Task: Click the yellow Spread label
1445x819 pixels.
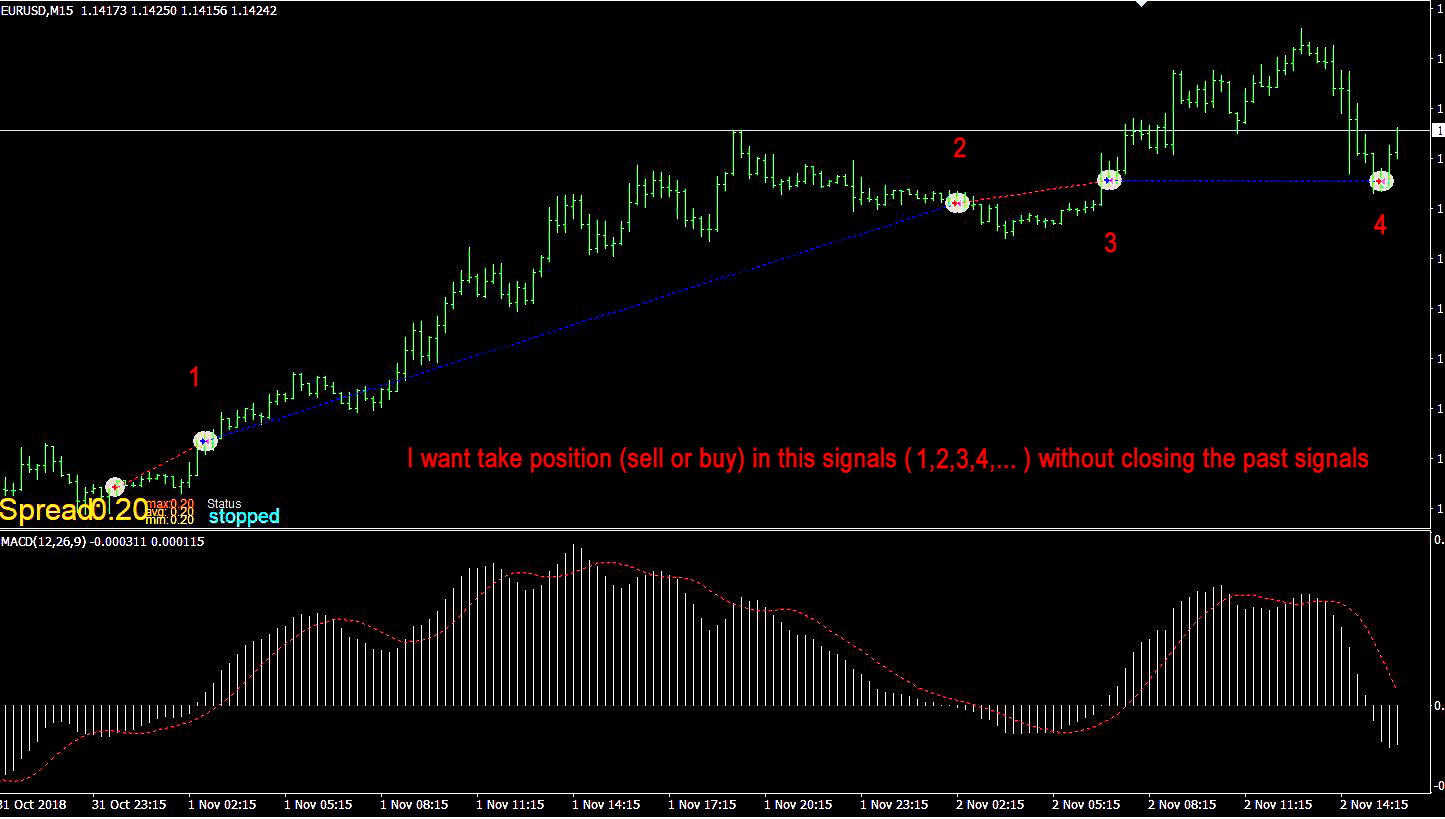Action: click(45, 510)
